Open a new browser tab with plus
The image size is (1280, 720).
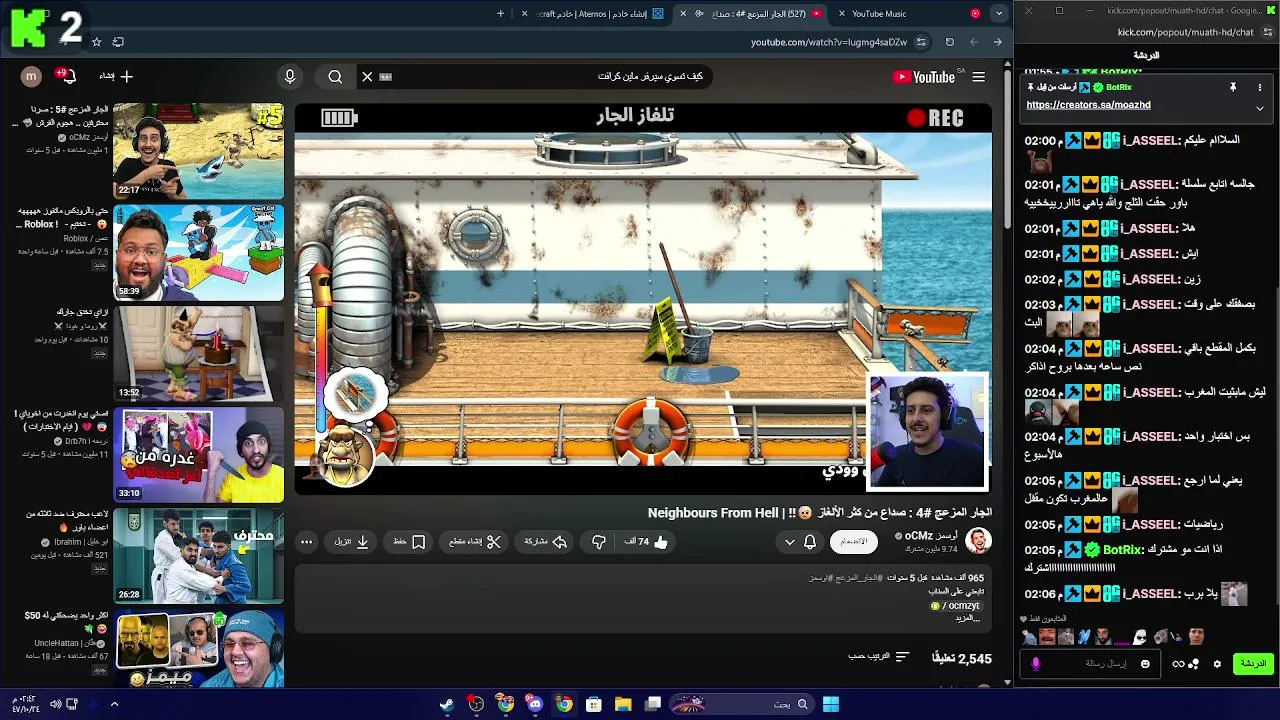pos(501,14)
